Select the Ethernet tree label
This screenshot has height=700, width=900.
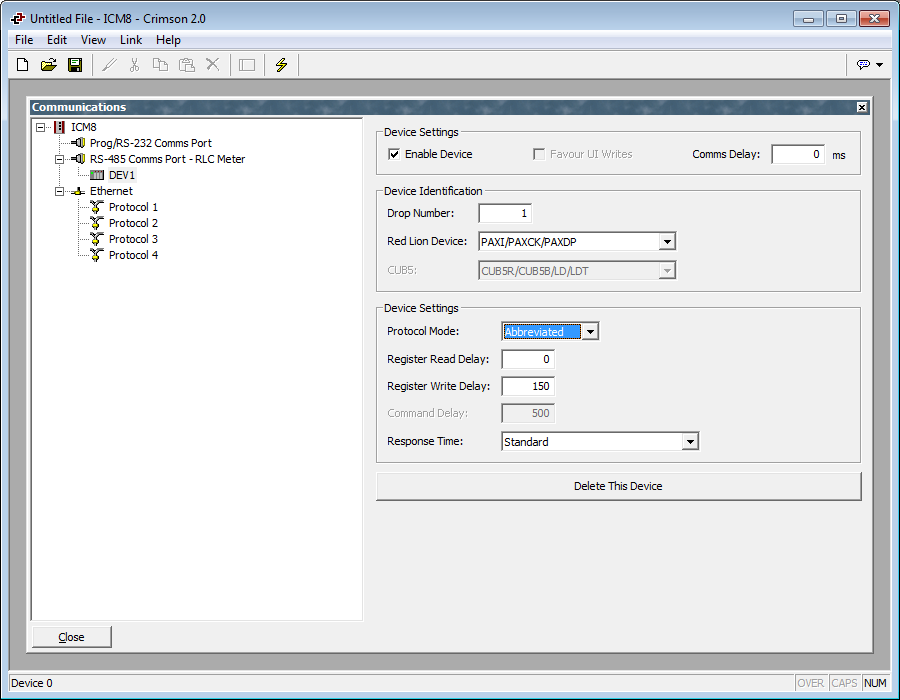click(111, 191)
